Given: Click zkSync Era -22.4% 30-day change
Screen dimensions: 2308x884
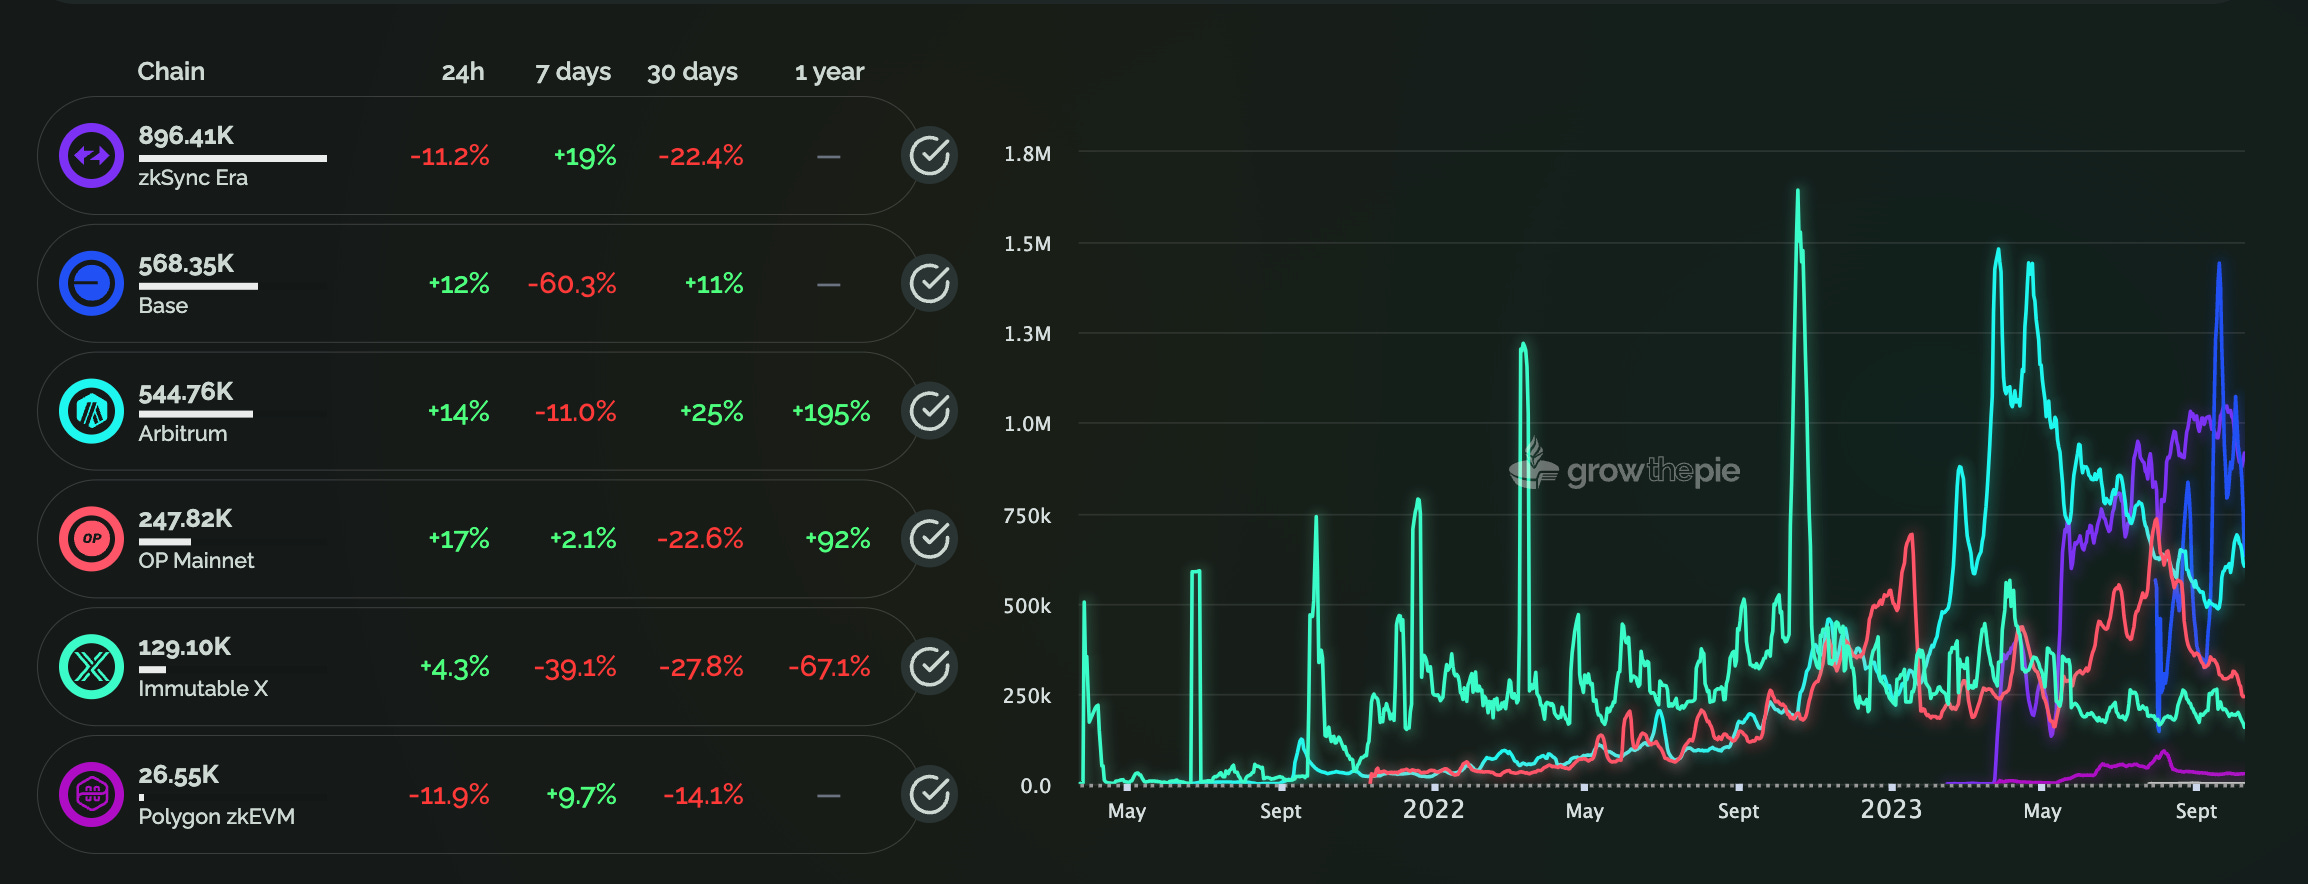Looking at the screenshot, I should (x=701, y=156).
